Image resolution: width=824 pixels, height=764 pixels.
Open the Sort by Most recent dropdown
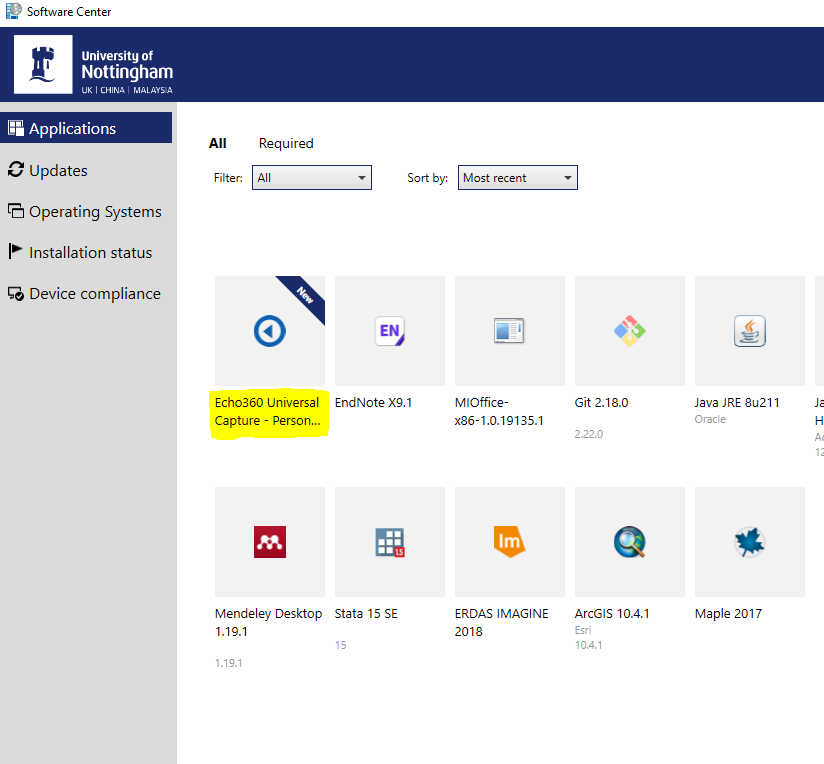(x=517, y=178)
